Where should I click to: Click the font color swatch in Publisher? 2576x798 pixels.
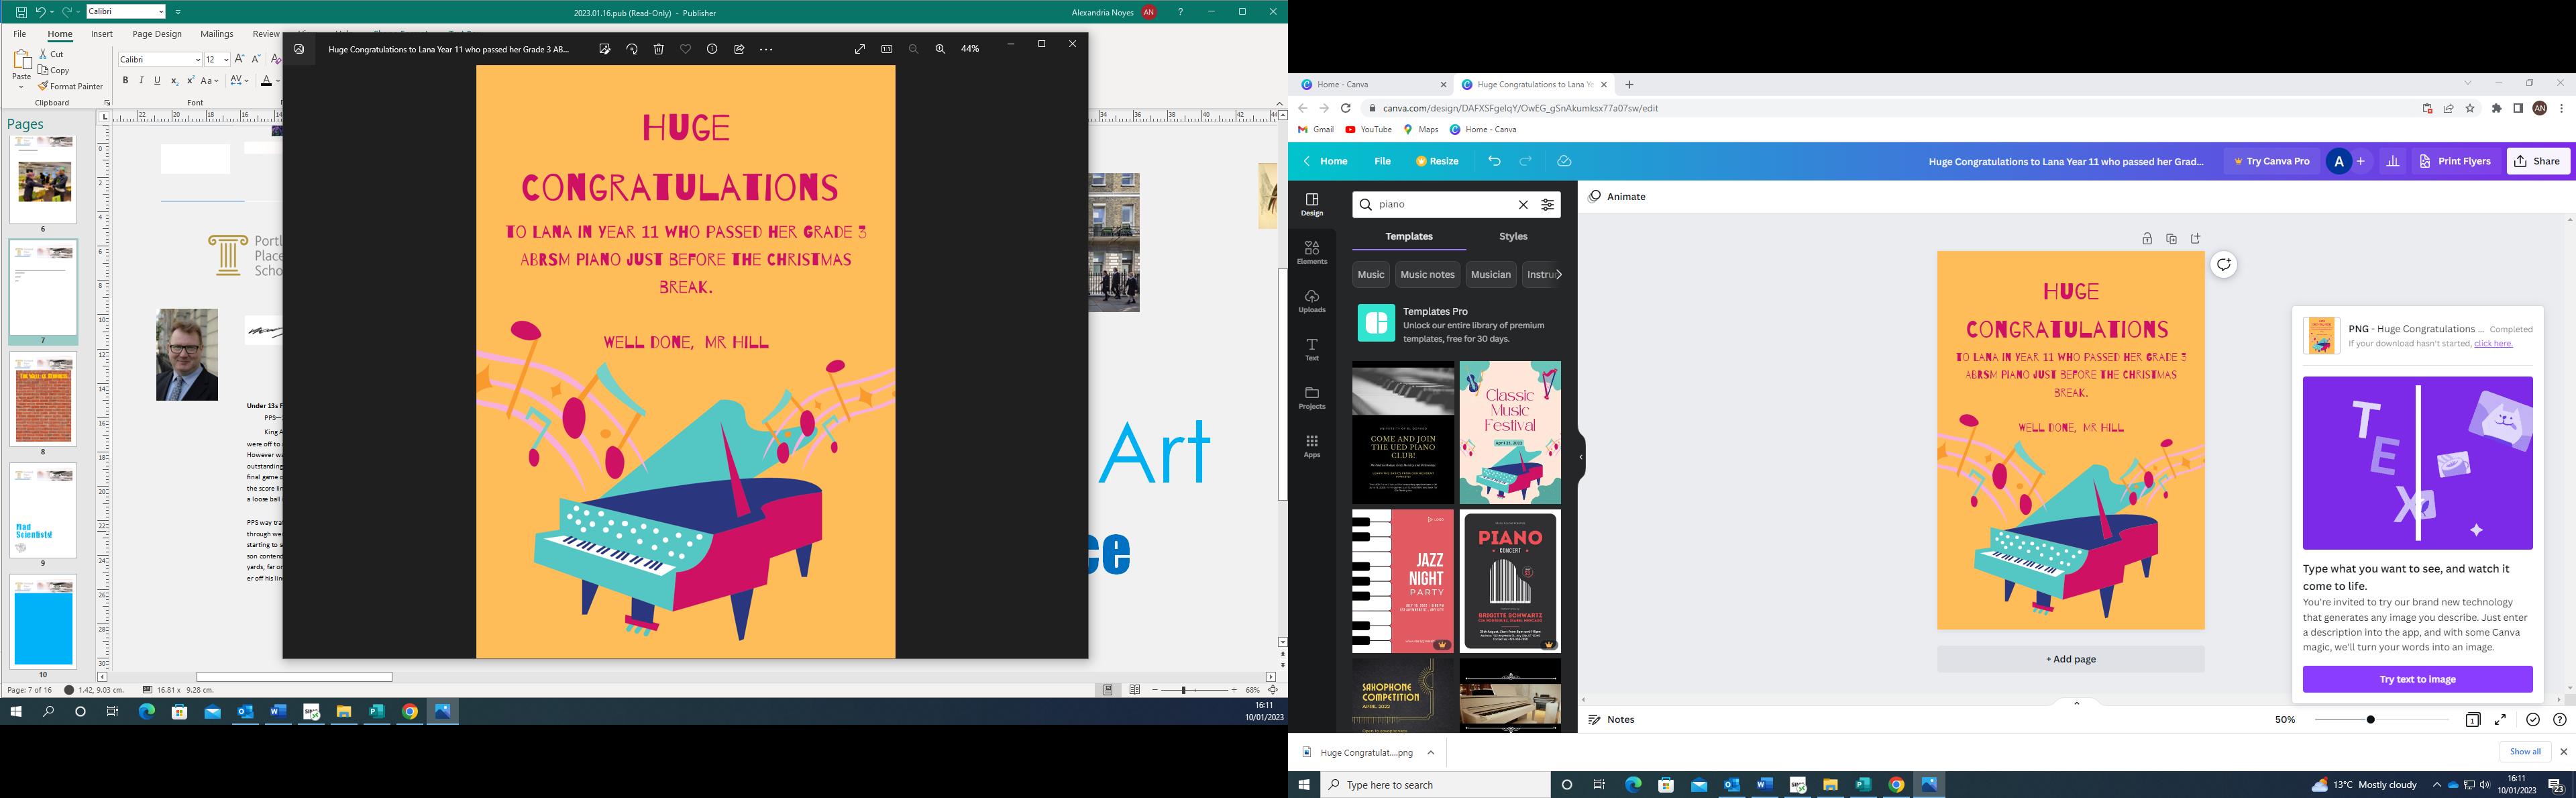point(266,81)
